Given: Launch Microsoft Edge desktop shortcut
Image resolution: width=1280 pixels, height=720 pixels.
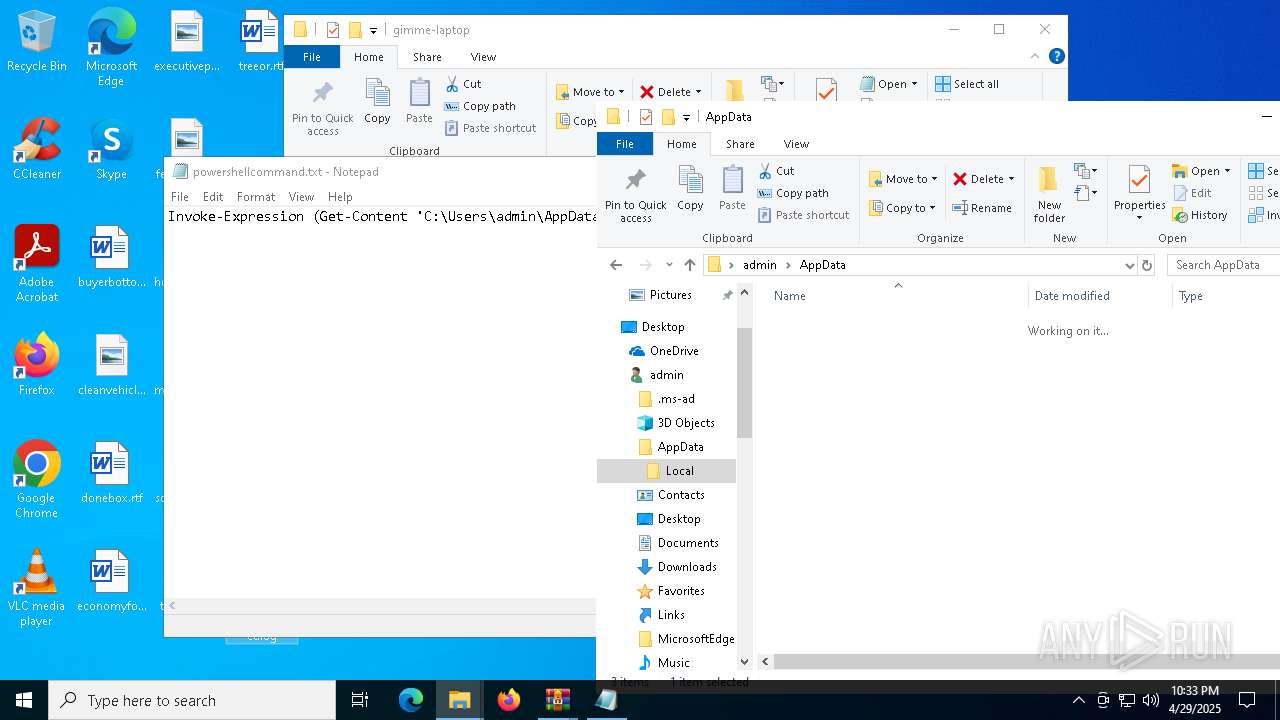Looking at the screenshot, I should pos(111,48).
